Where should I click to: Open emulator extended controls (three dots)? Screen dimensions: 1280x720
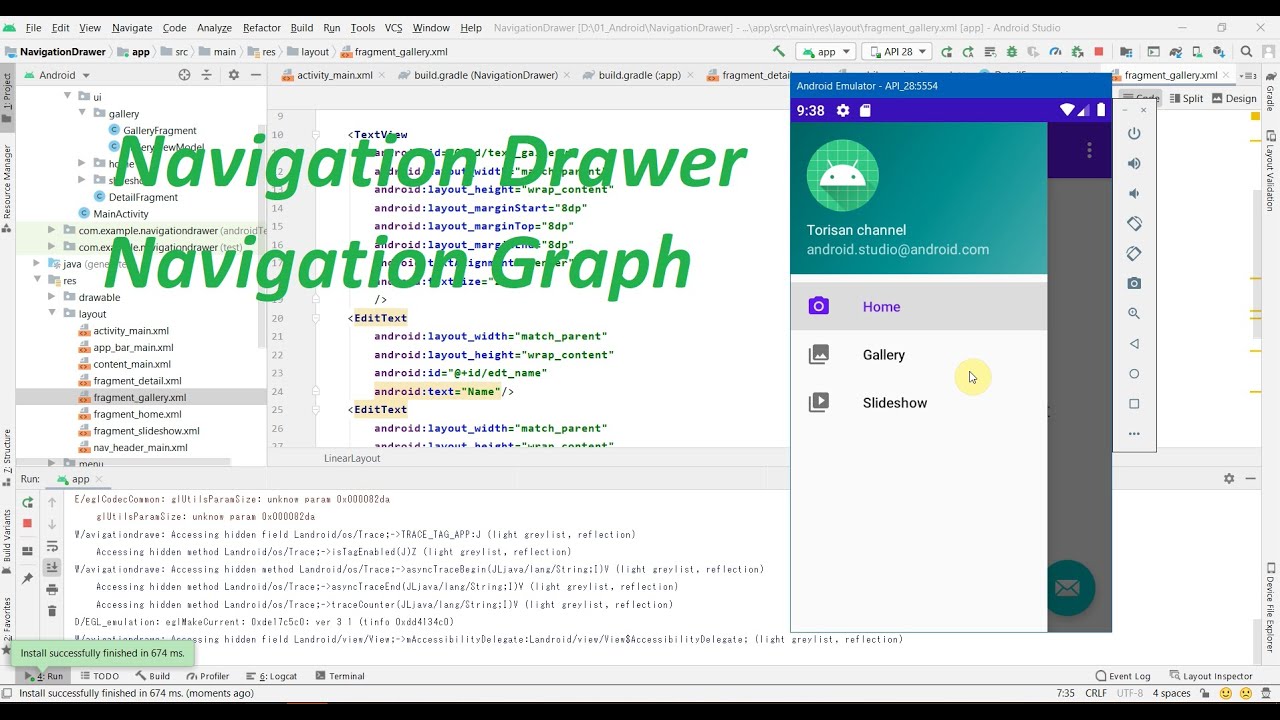(1134, 434)
